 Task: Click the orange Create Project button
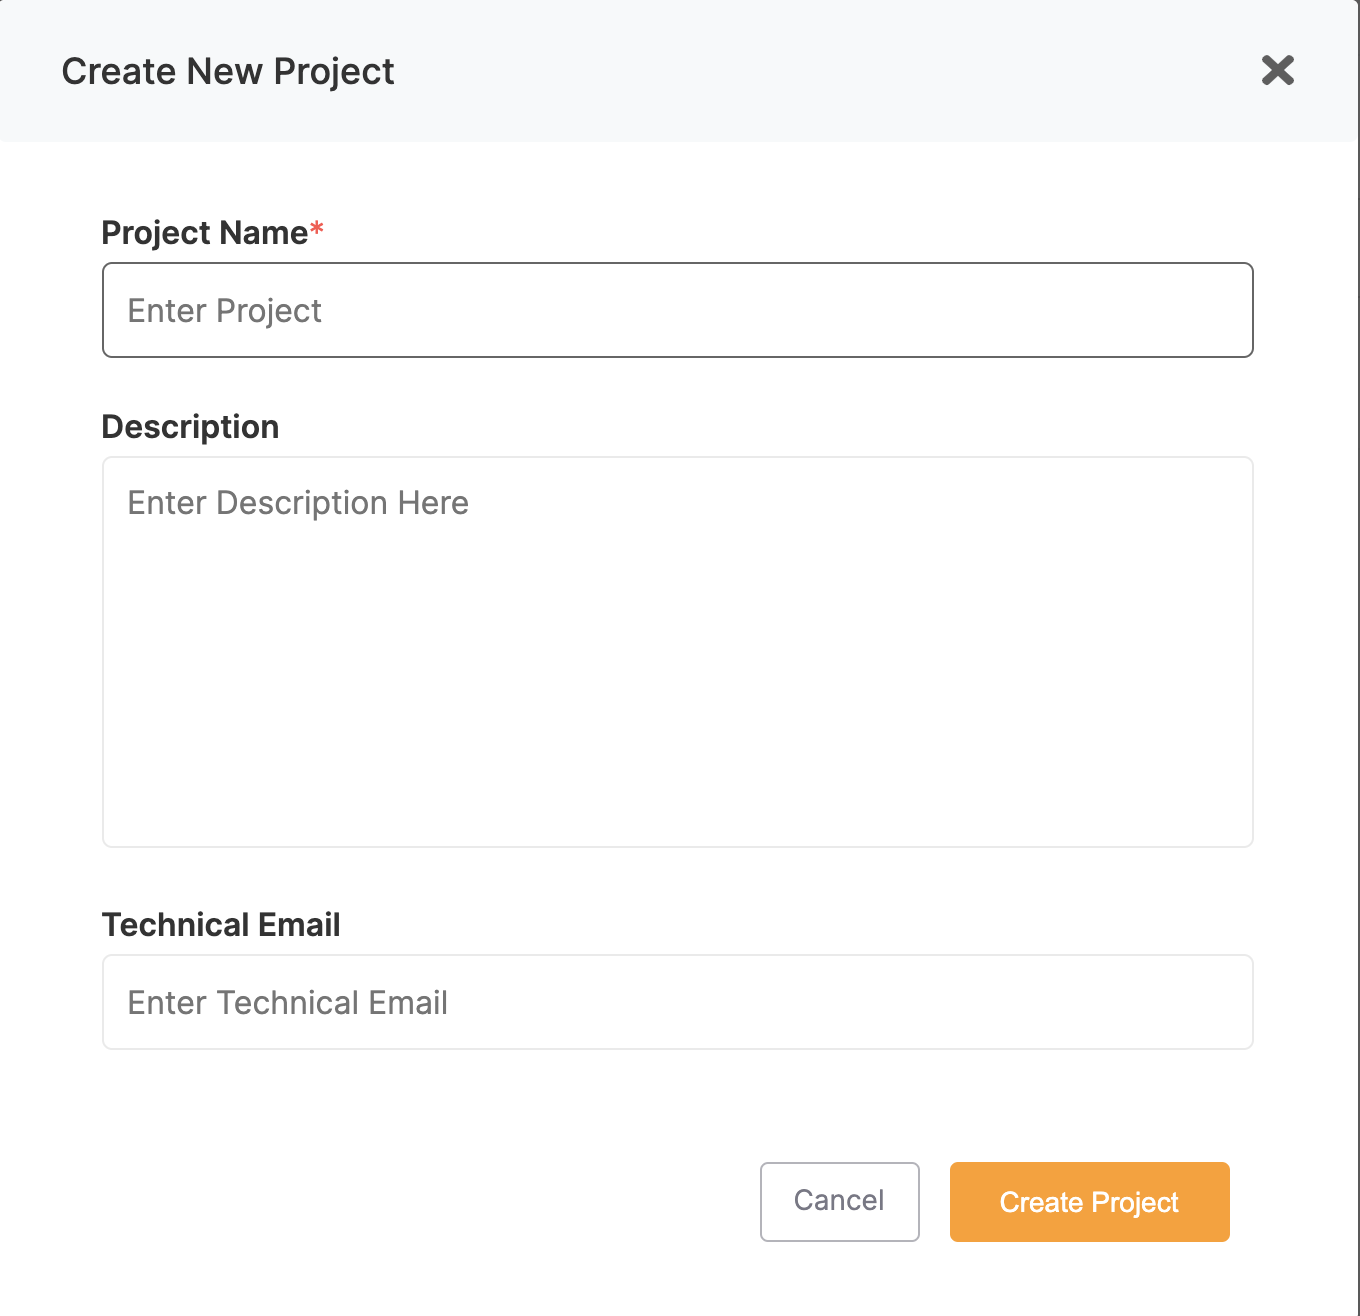tap(1089, 1202)
